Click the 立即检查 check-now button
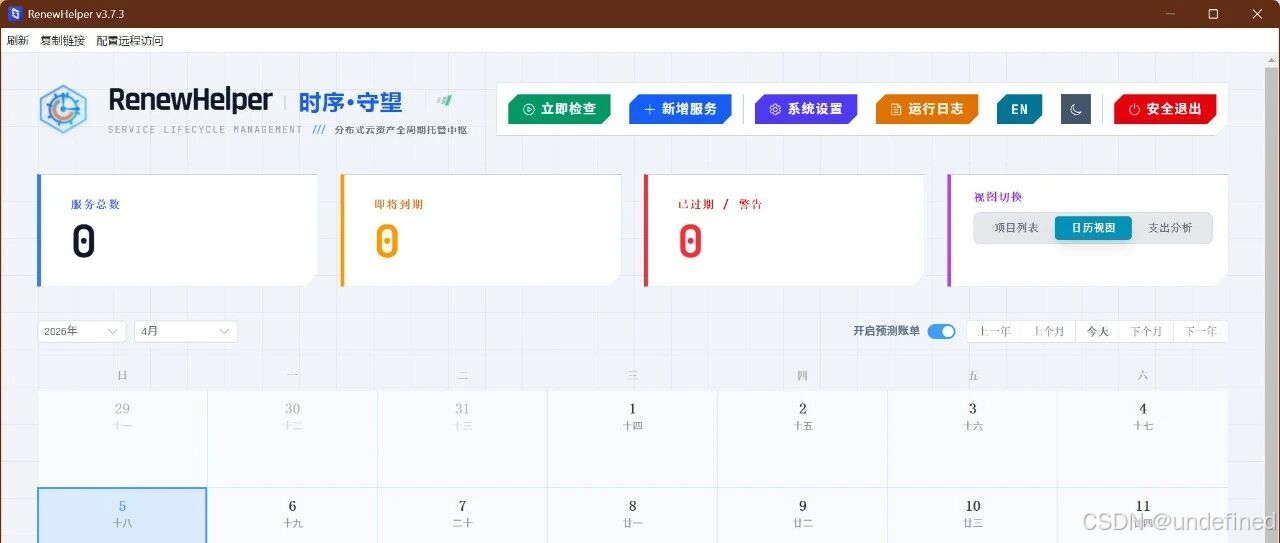Viewport: 1280px width, 543px height. [x=559, y=109]
